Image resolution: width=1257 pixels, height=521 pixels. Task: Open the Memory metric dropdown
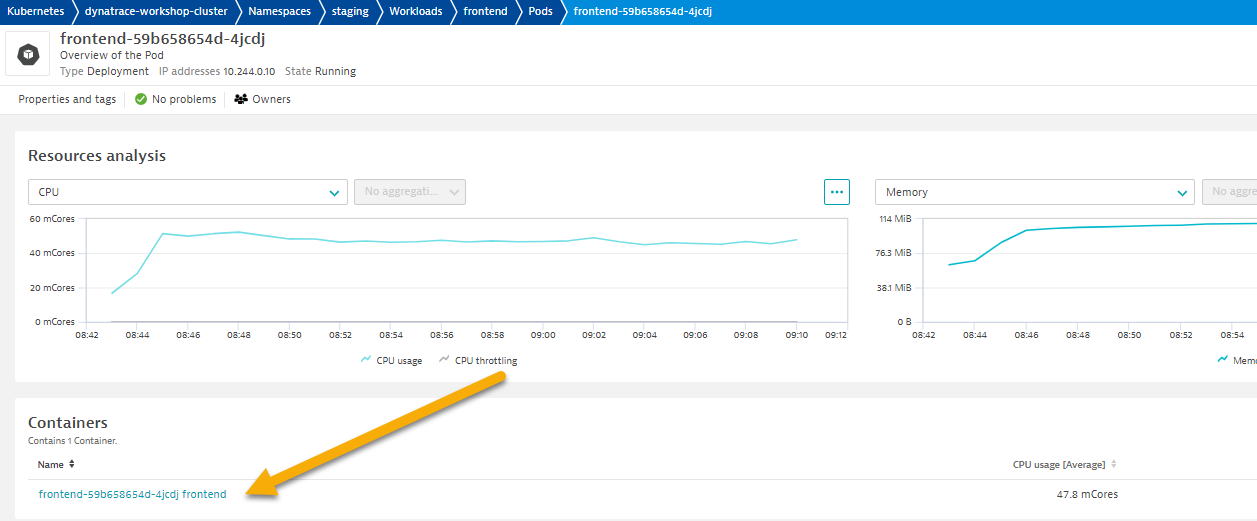coord(1034,192)
